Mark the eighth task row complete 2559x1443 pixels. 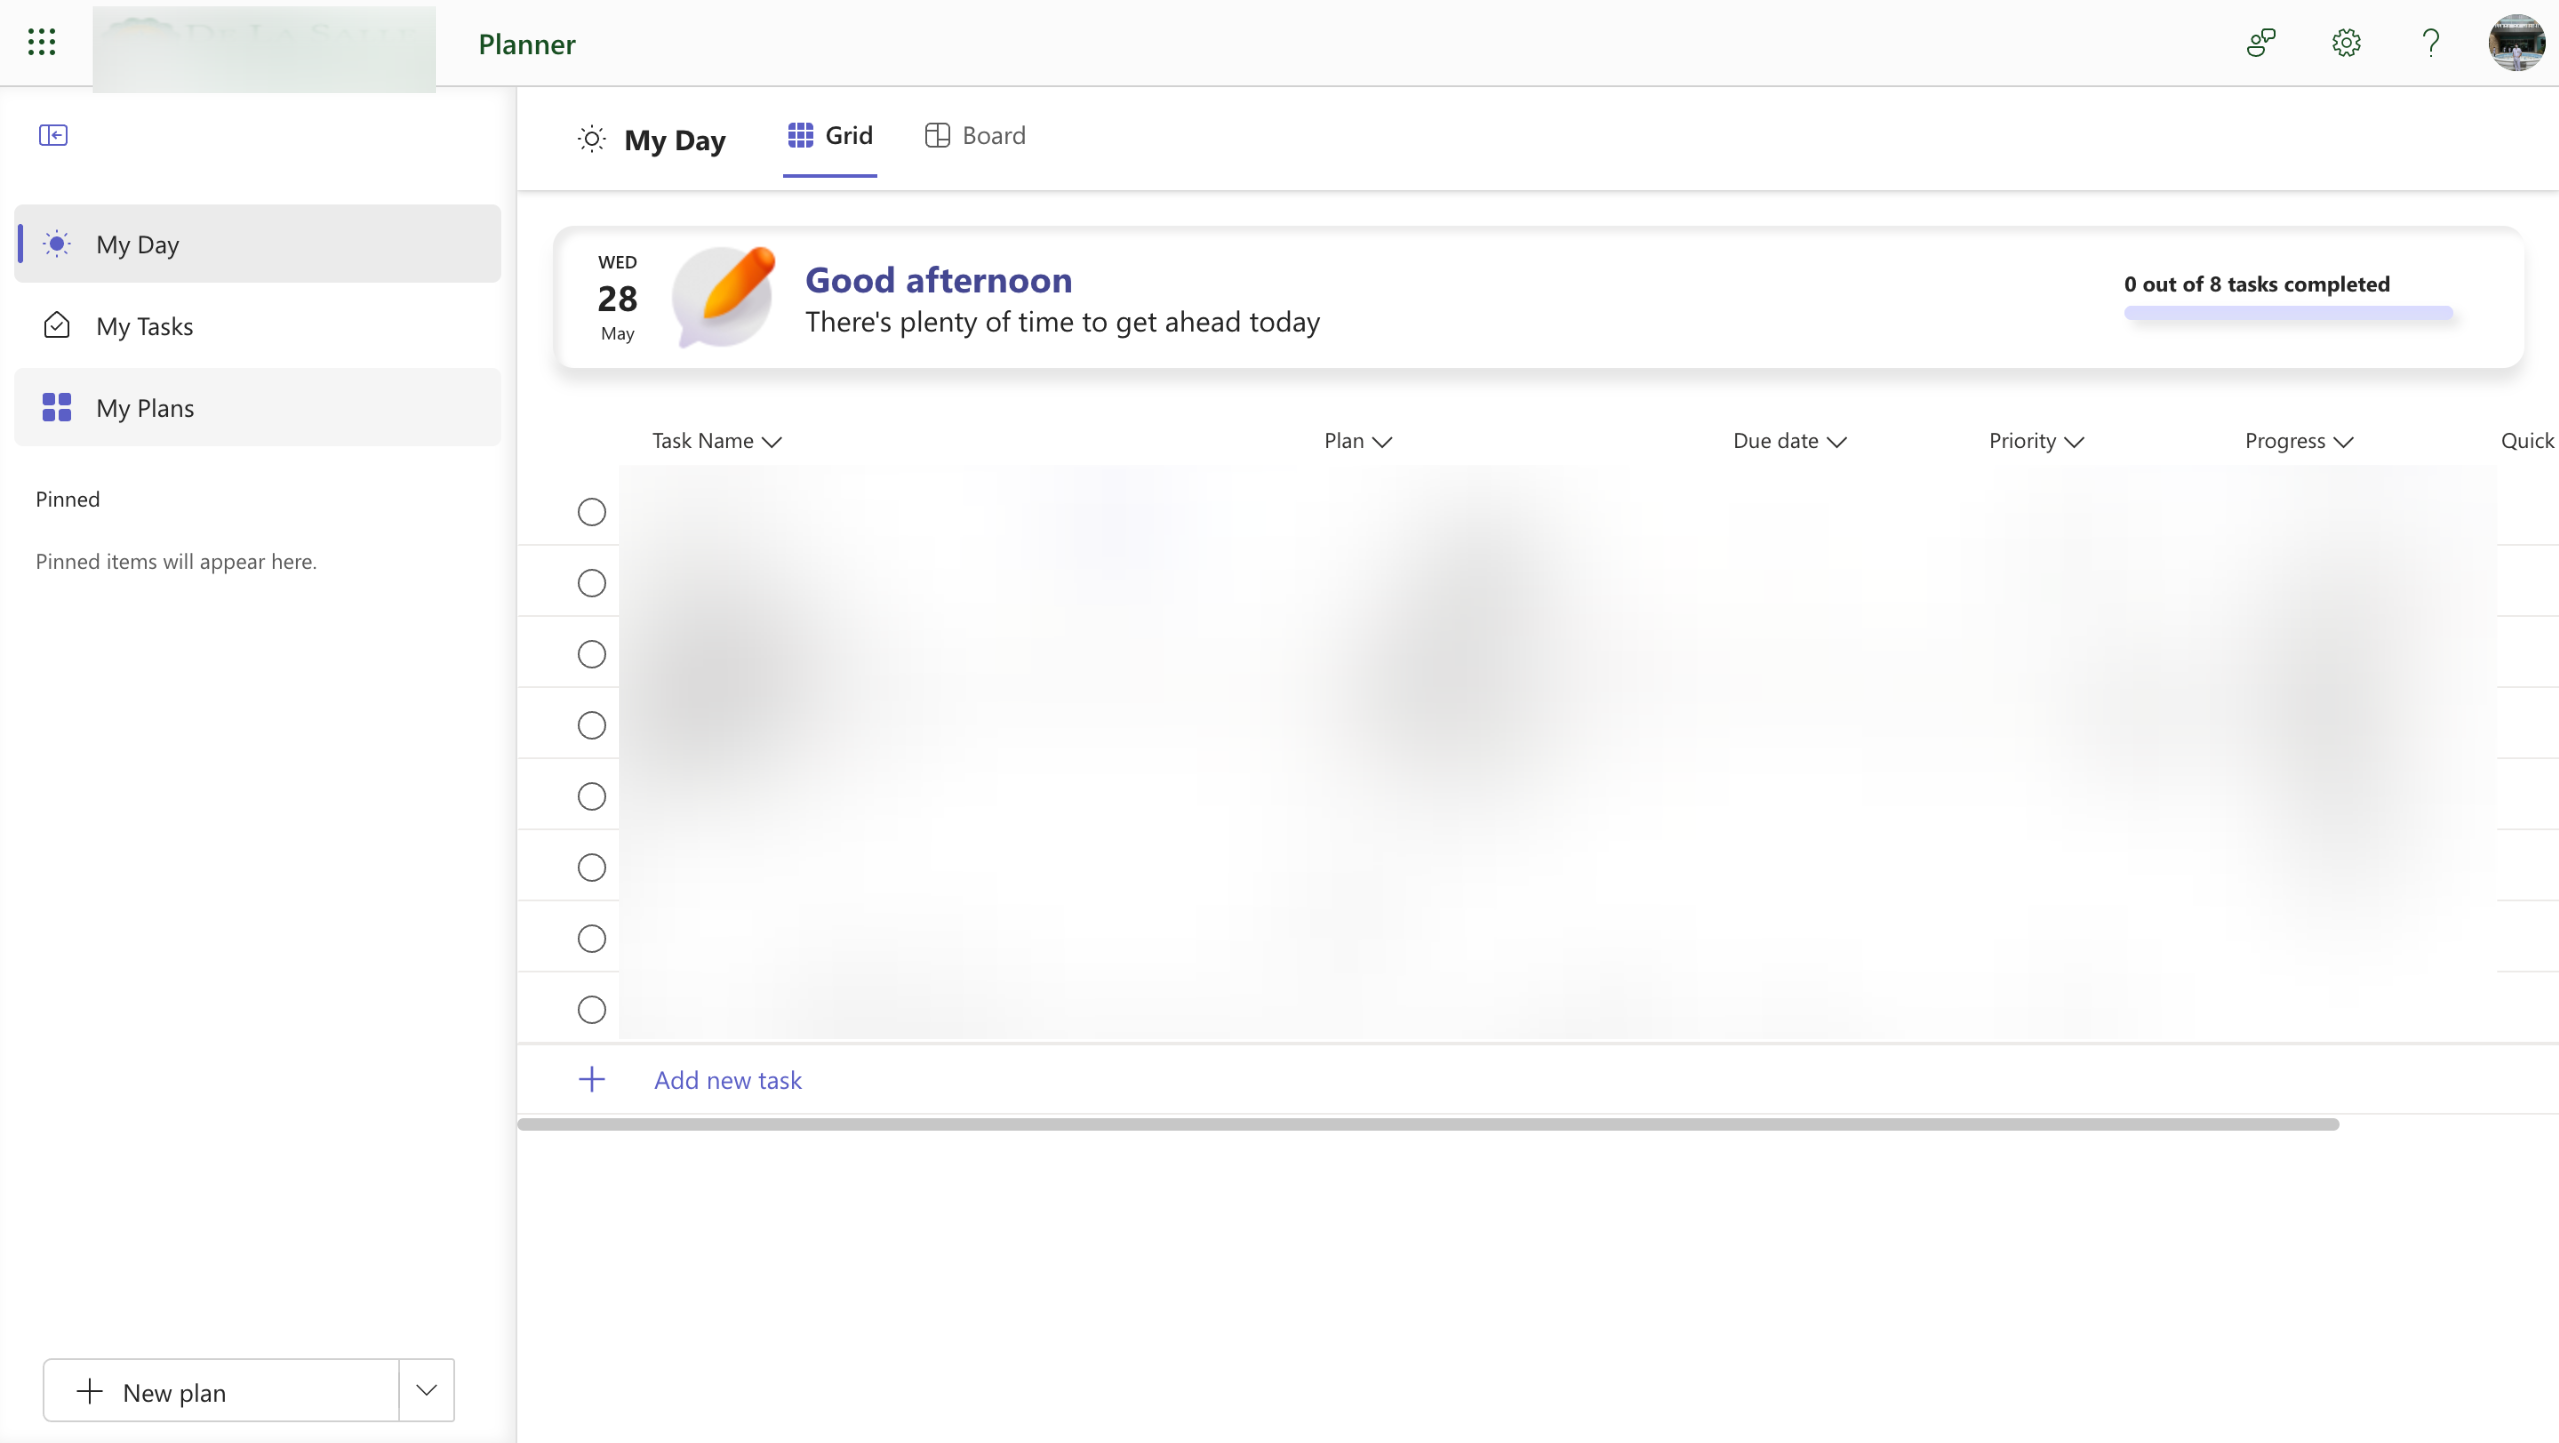pyautogui.click(x=592, y=1010)
